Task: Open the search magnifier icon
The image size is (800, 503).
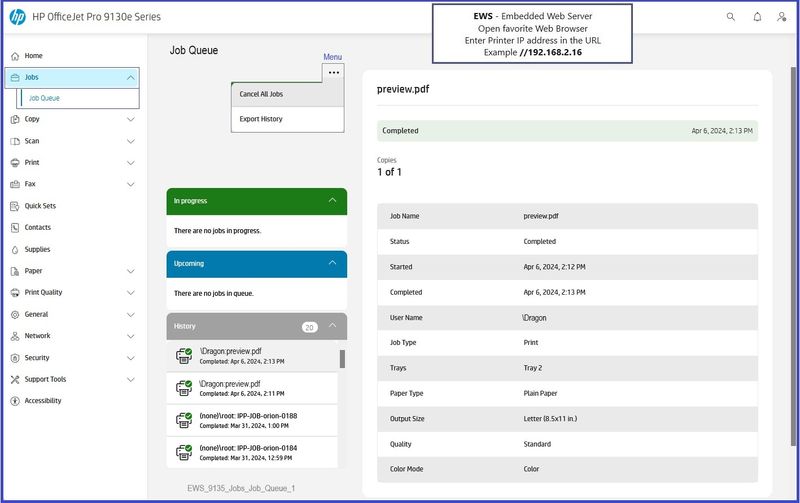Action: pyautogui.click(x=731, y=17)
